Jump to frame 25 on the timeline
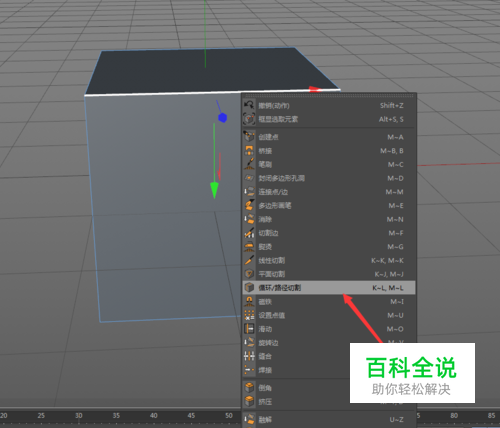The image size is (500, 428). tap(41, 415)
